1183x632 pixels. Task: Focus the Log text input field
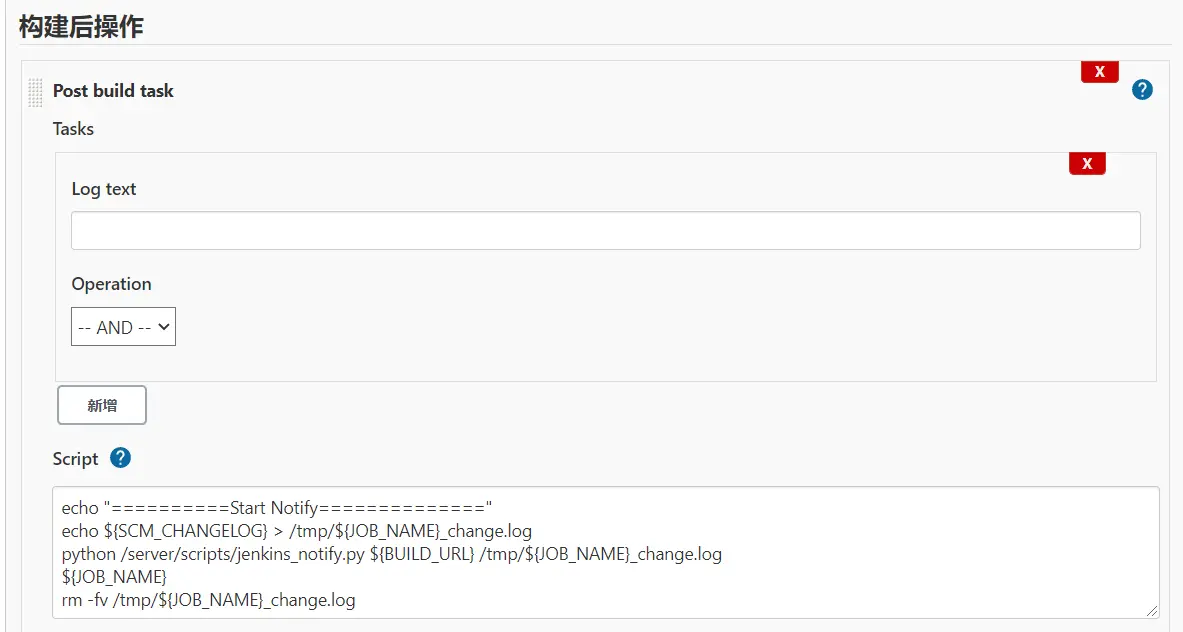[605, 230]
